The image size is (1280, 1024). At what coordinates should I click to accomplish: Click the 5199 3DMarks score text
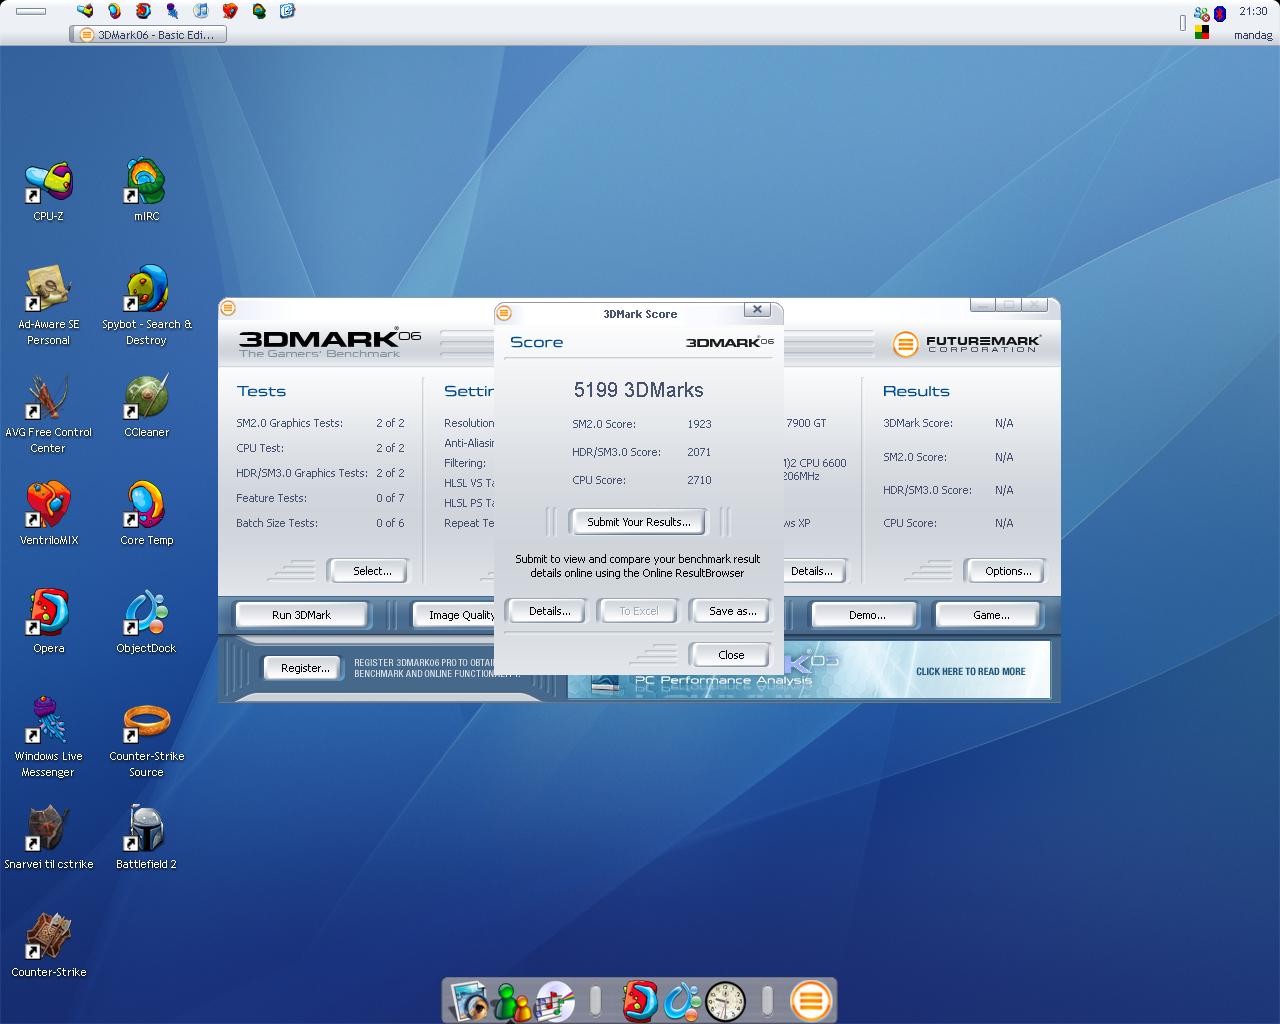pyautogui.click(x=638, y=390)
